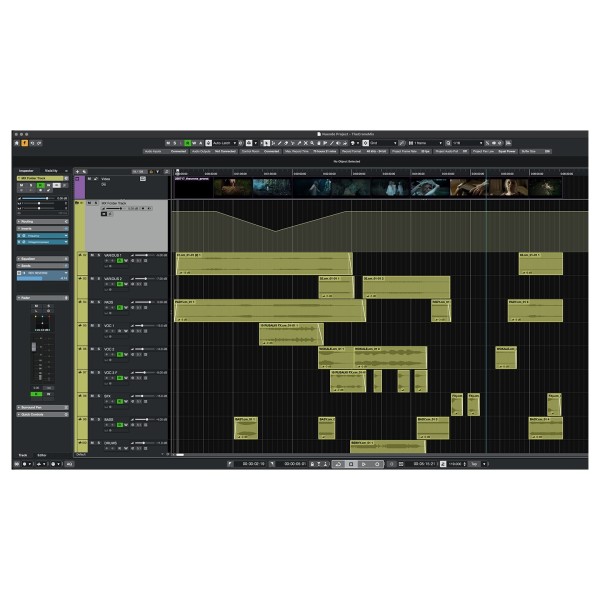Viewport: 600px width, 600px height.
Task: Mute the VARIOUS 1 track
Action: coord(92,255)
